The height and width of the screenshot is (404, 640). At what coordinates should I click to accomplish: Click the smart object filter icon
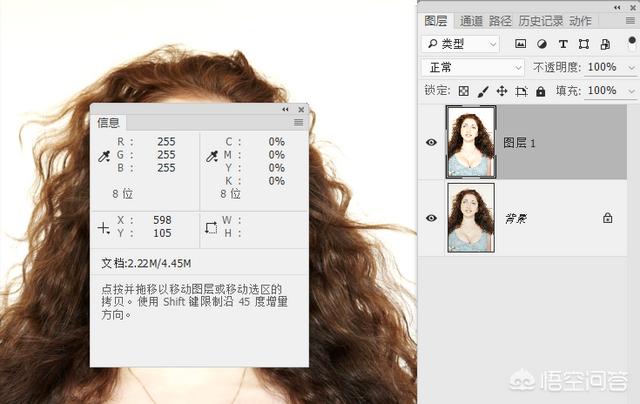(x=605, y=44)
